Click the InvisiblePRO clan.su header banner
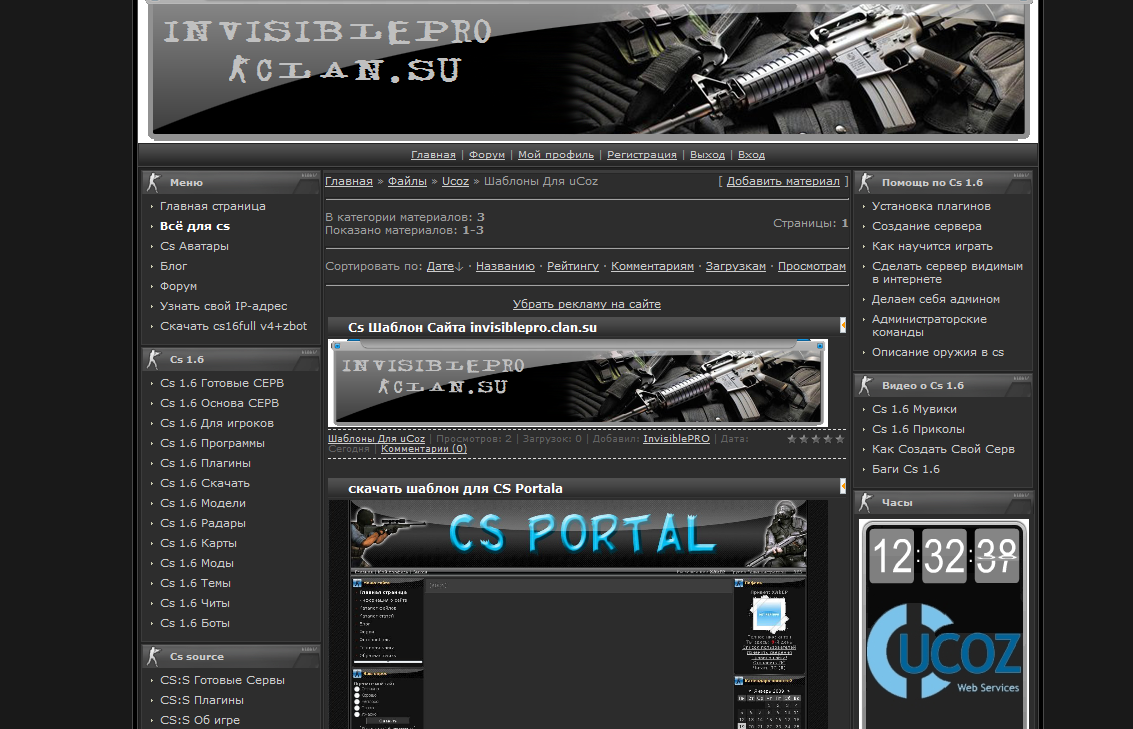This screenshot has width=1133, height=729. pos(588,69)
